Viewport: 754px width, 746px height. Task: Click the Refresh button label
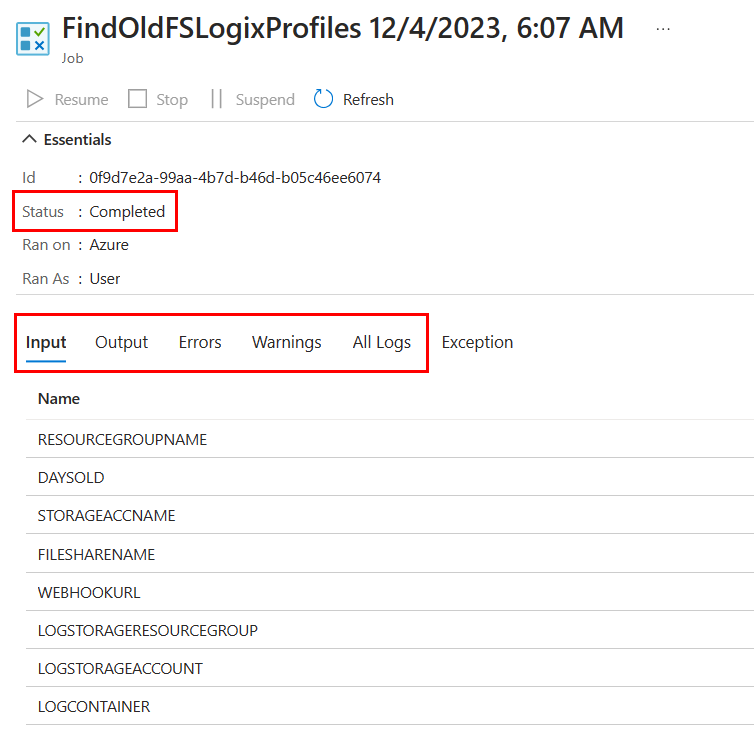[x=368, y=99]
